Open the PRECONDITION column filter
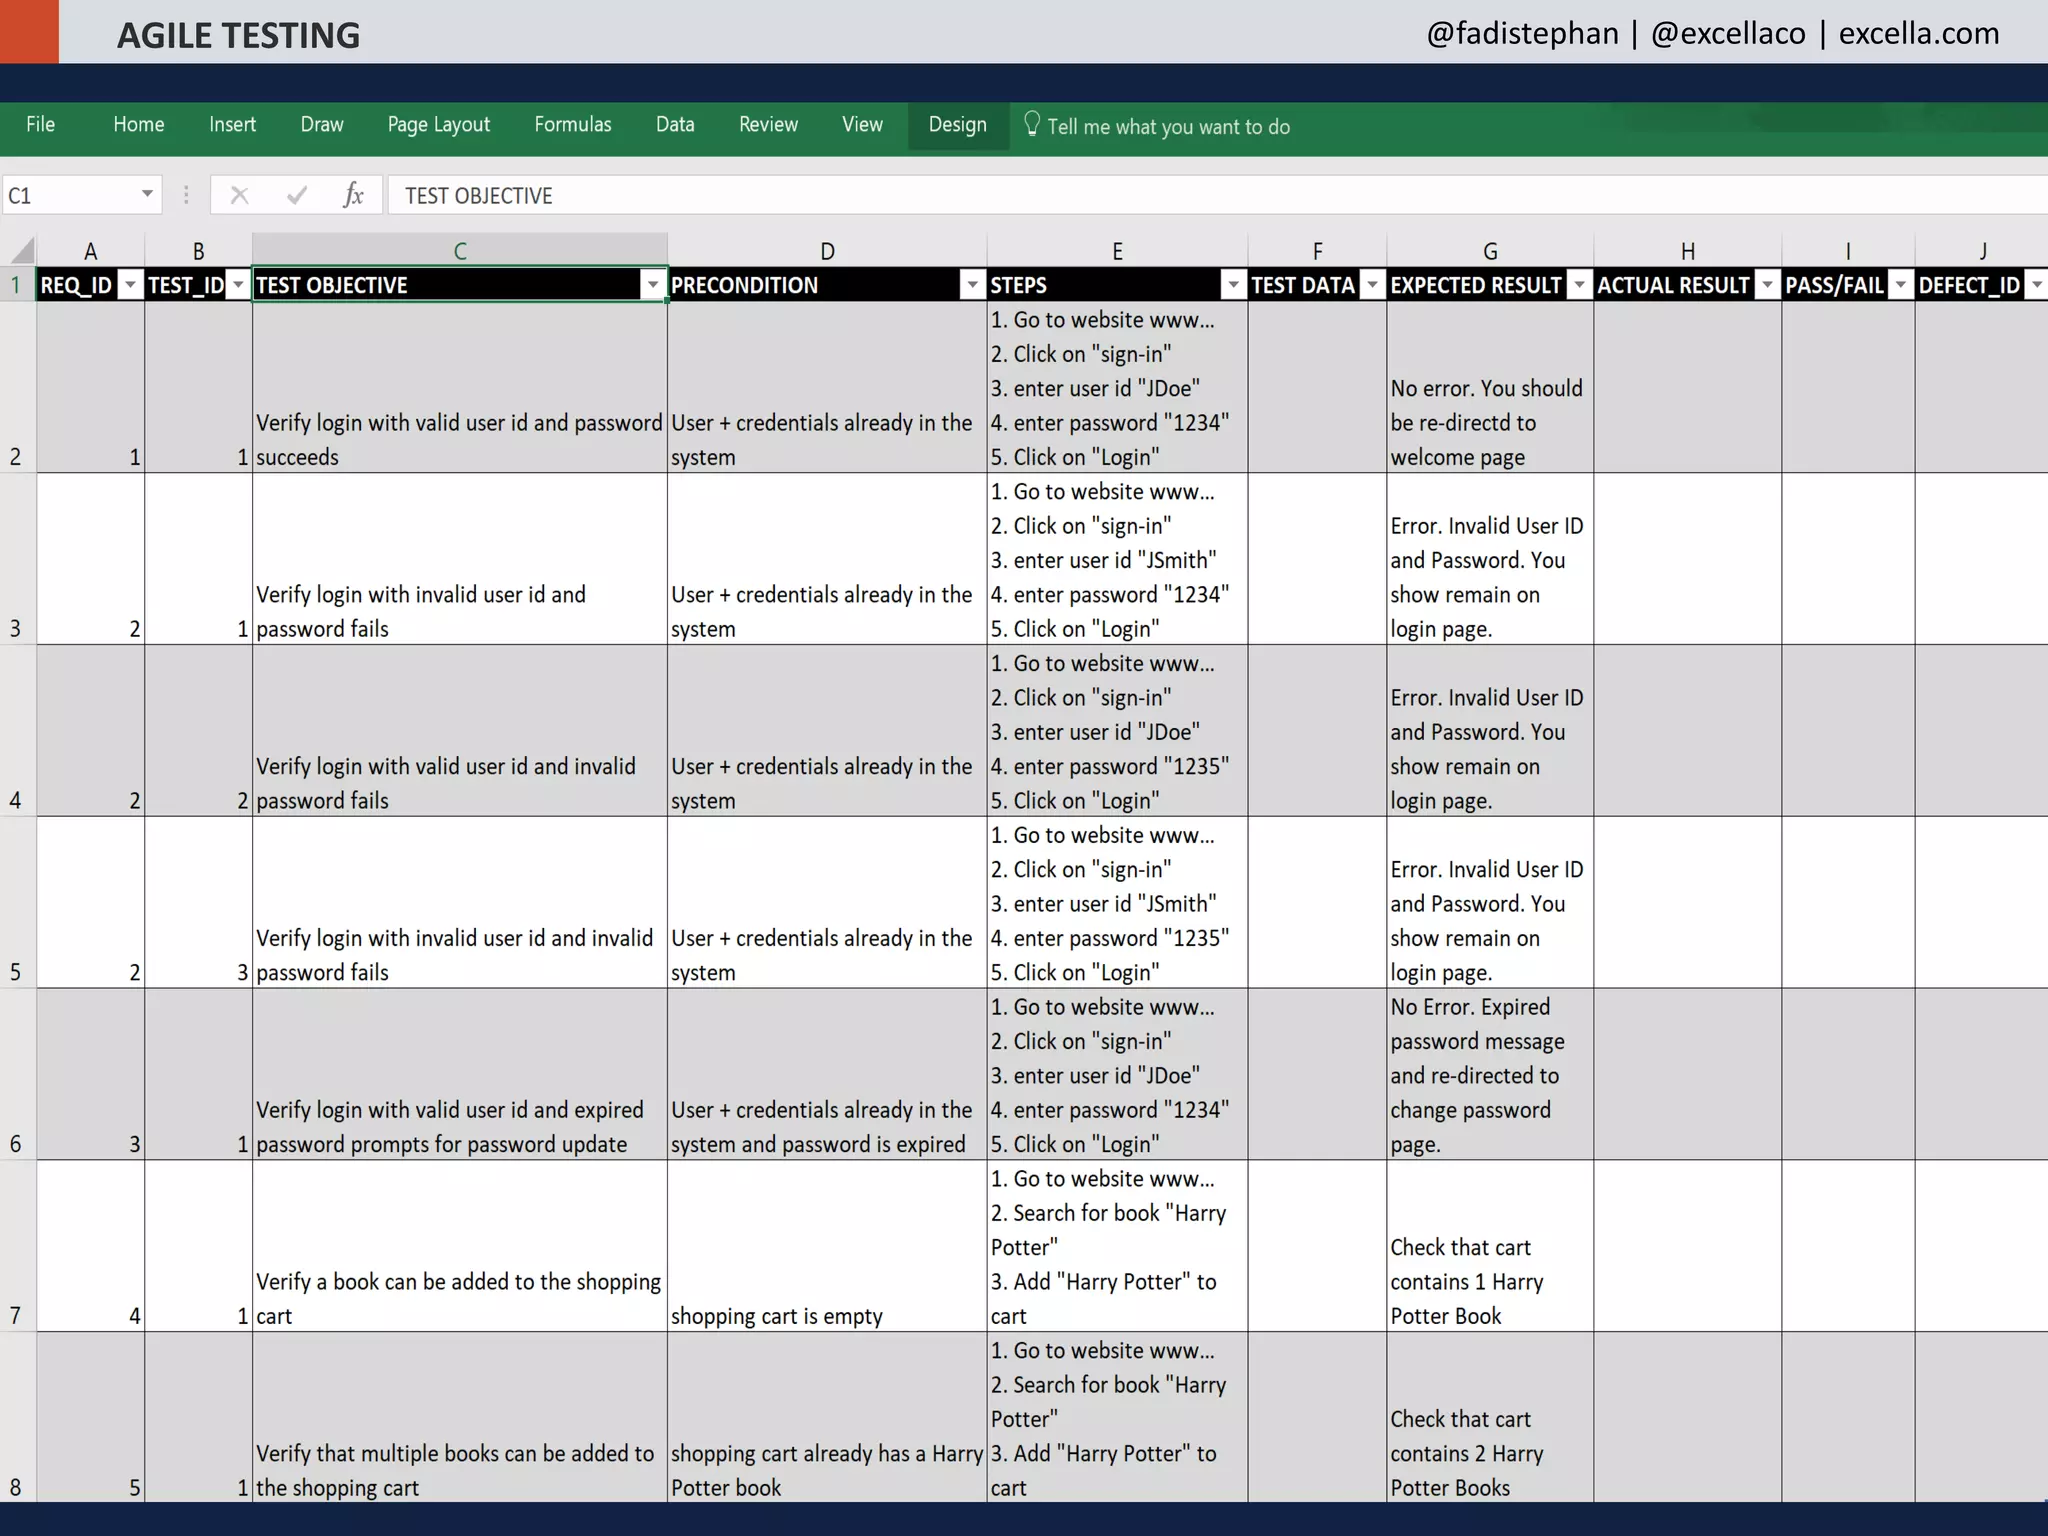Screen dimensions: 2048x1536 (x=972, y=286)
